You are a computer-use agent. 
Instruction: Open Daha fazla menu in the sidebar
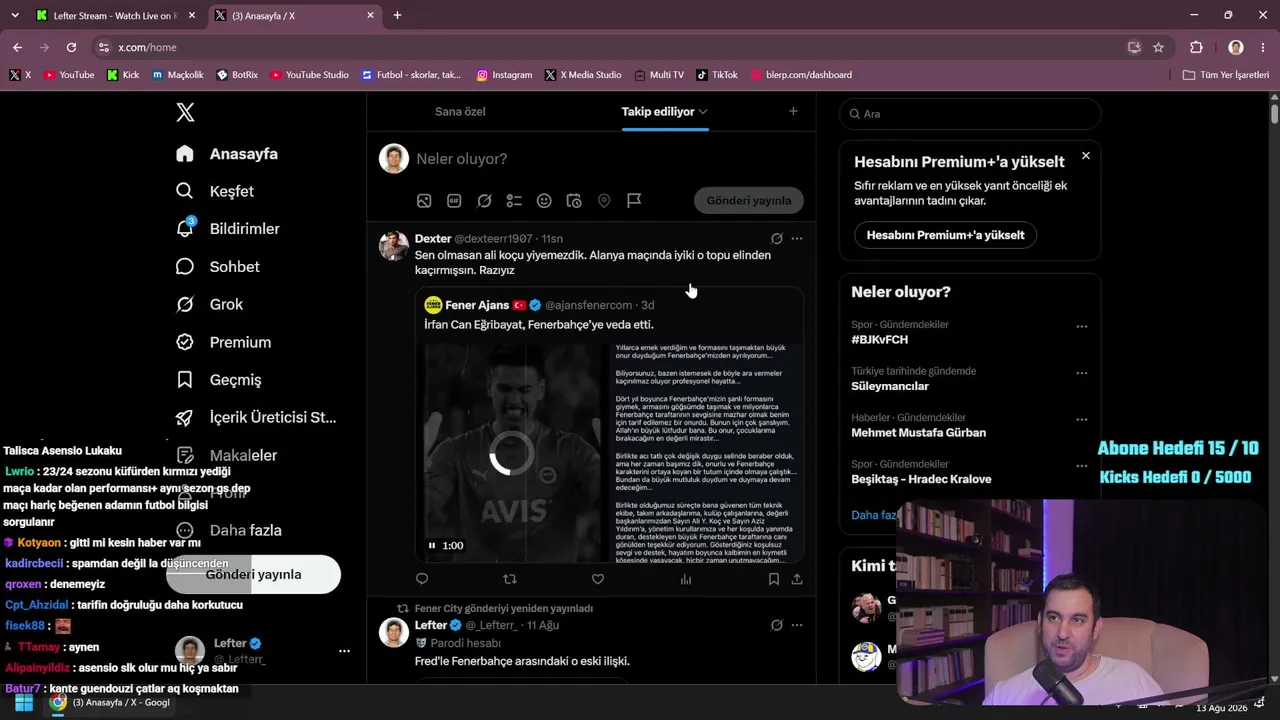(229, 530)
